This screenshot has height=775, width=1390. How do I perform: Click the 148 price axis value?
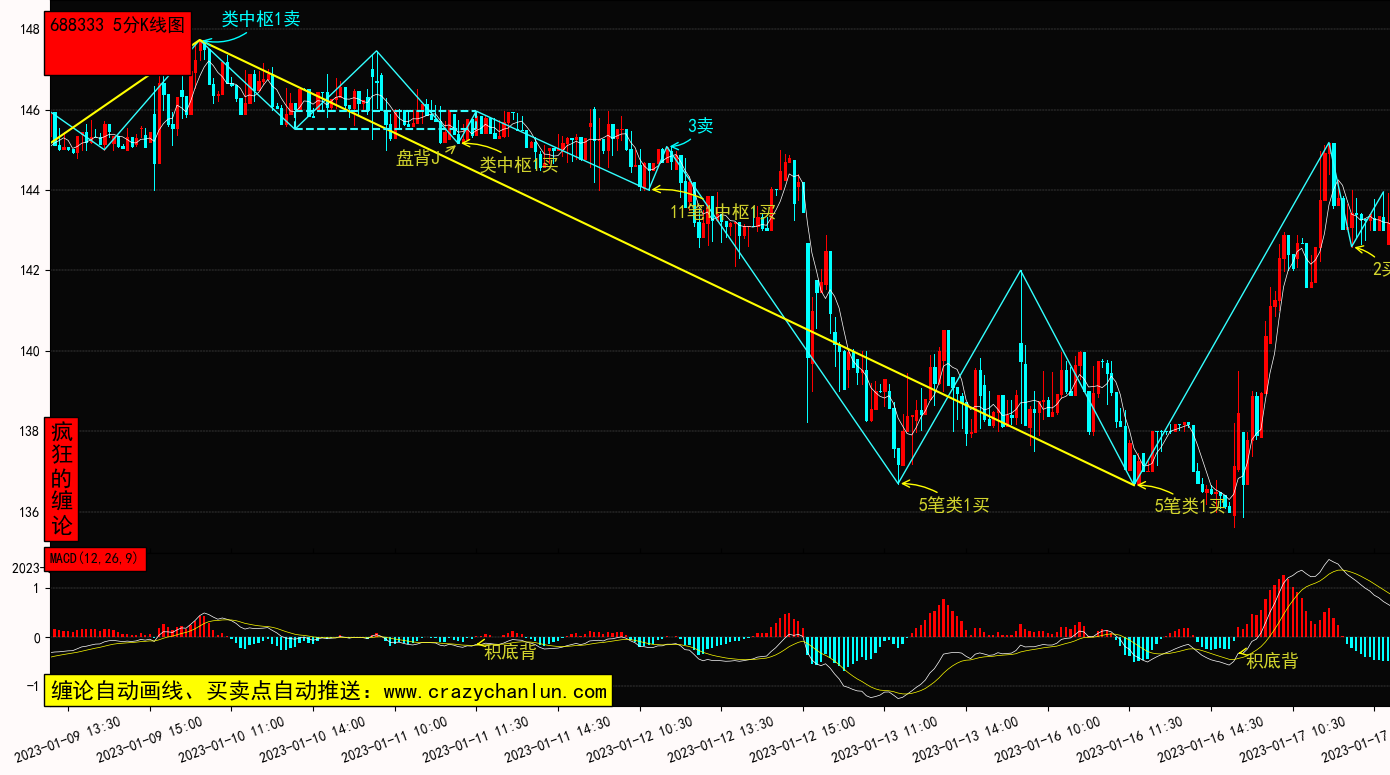[28, 29]
